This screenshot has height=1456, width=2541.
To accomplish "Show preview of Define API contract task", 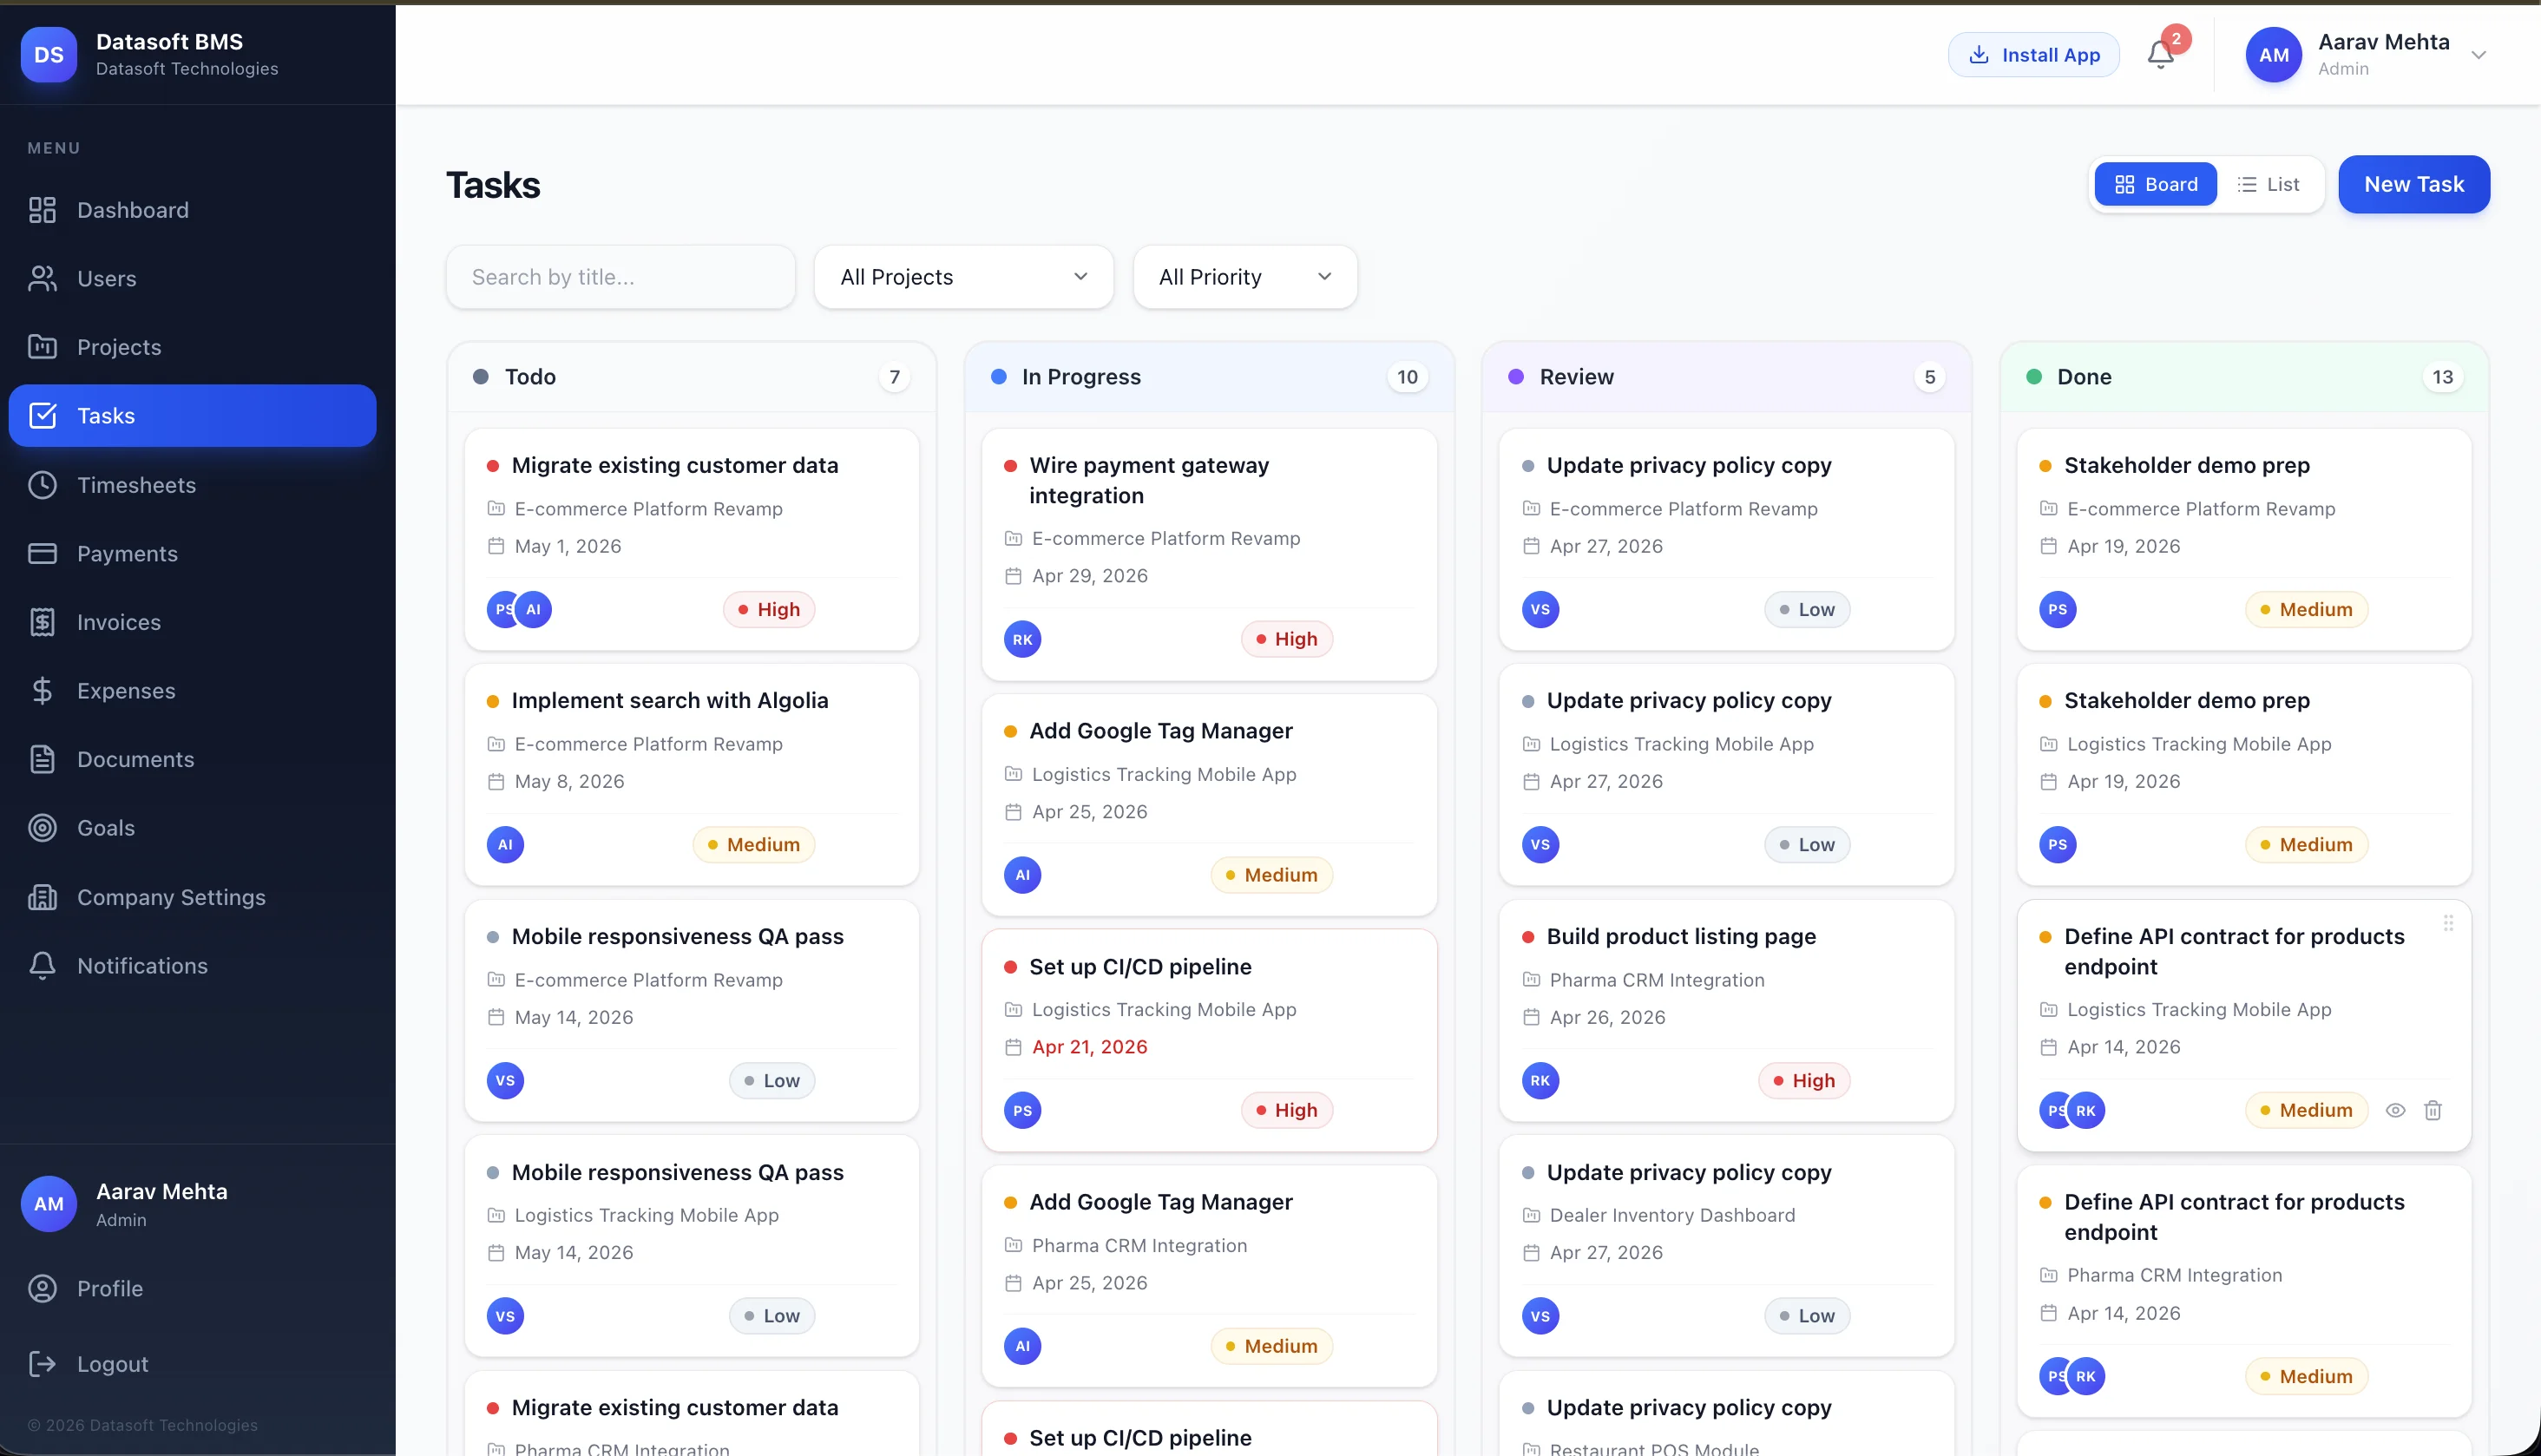I will point(2396,1110).
